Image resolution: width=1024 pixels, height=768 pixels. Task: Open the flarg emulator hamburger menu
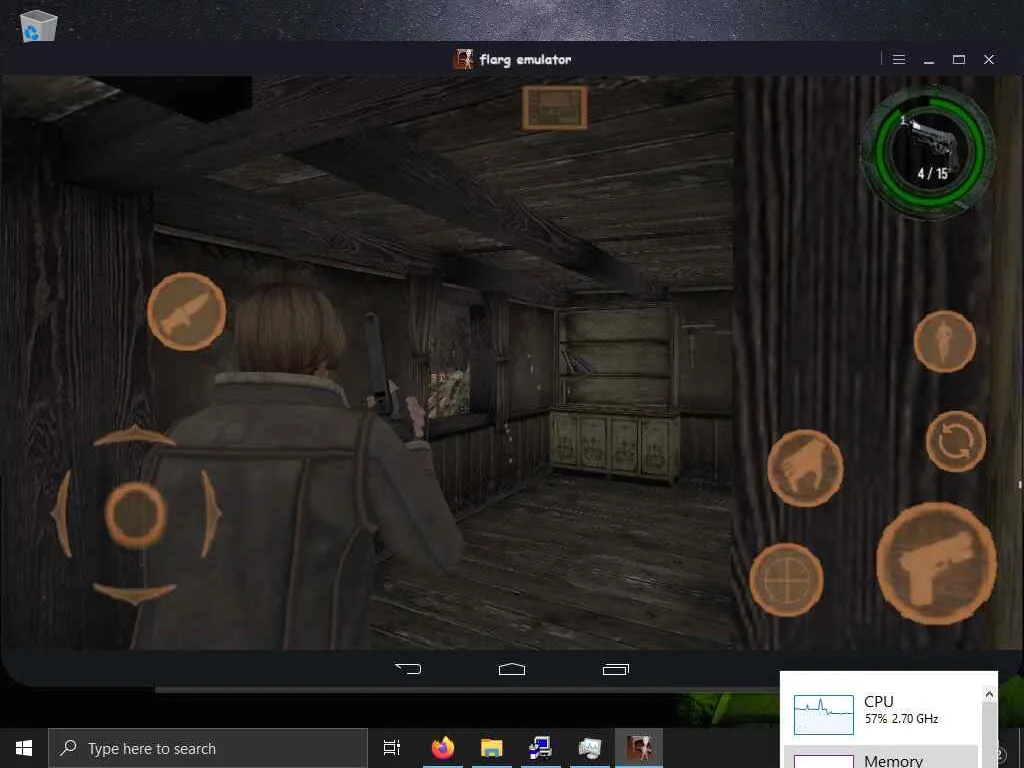[899, 59]
